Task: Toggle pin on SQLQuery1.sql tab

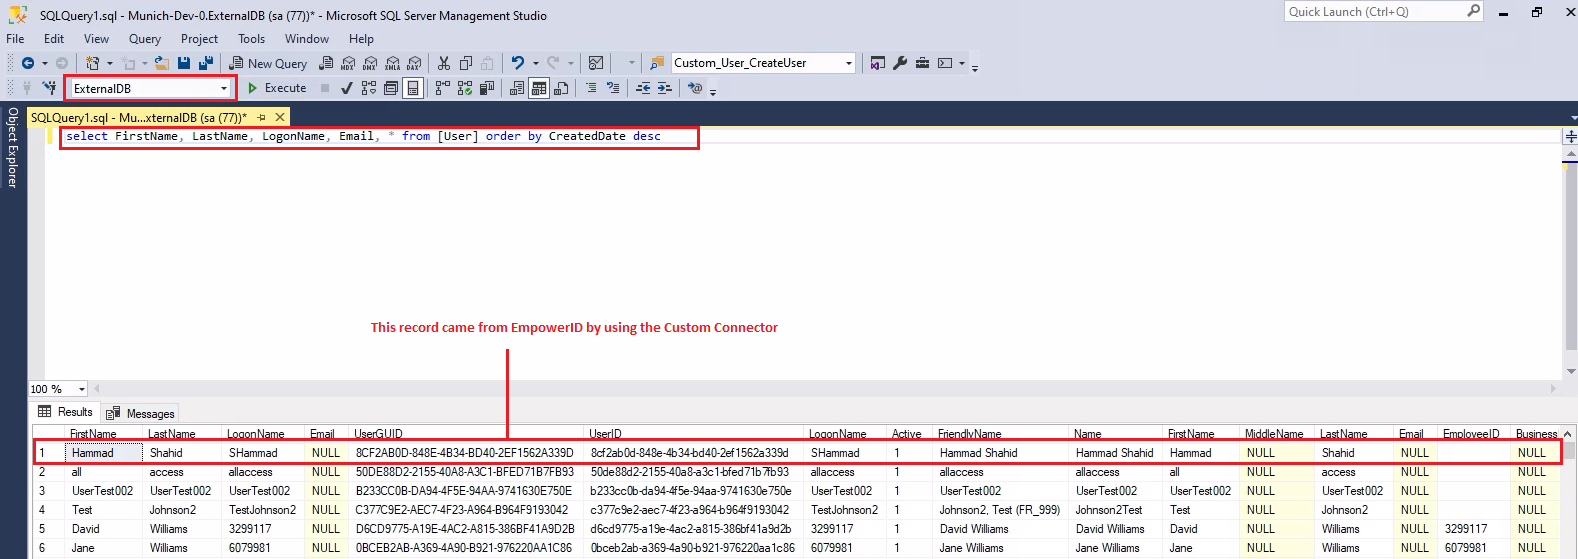Action: [262, 117]
